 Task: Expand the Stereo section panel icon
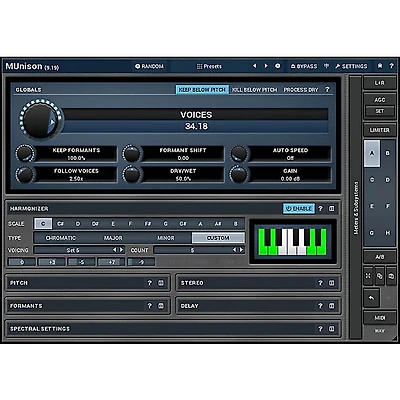click(331, 283)
